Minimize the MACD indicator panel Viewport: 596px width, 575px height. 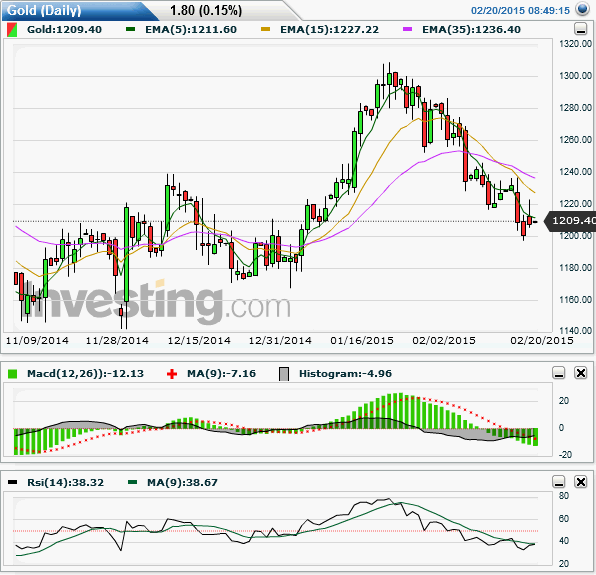(x=559, y=373)
